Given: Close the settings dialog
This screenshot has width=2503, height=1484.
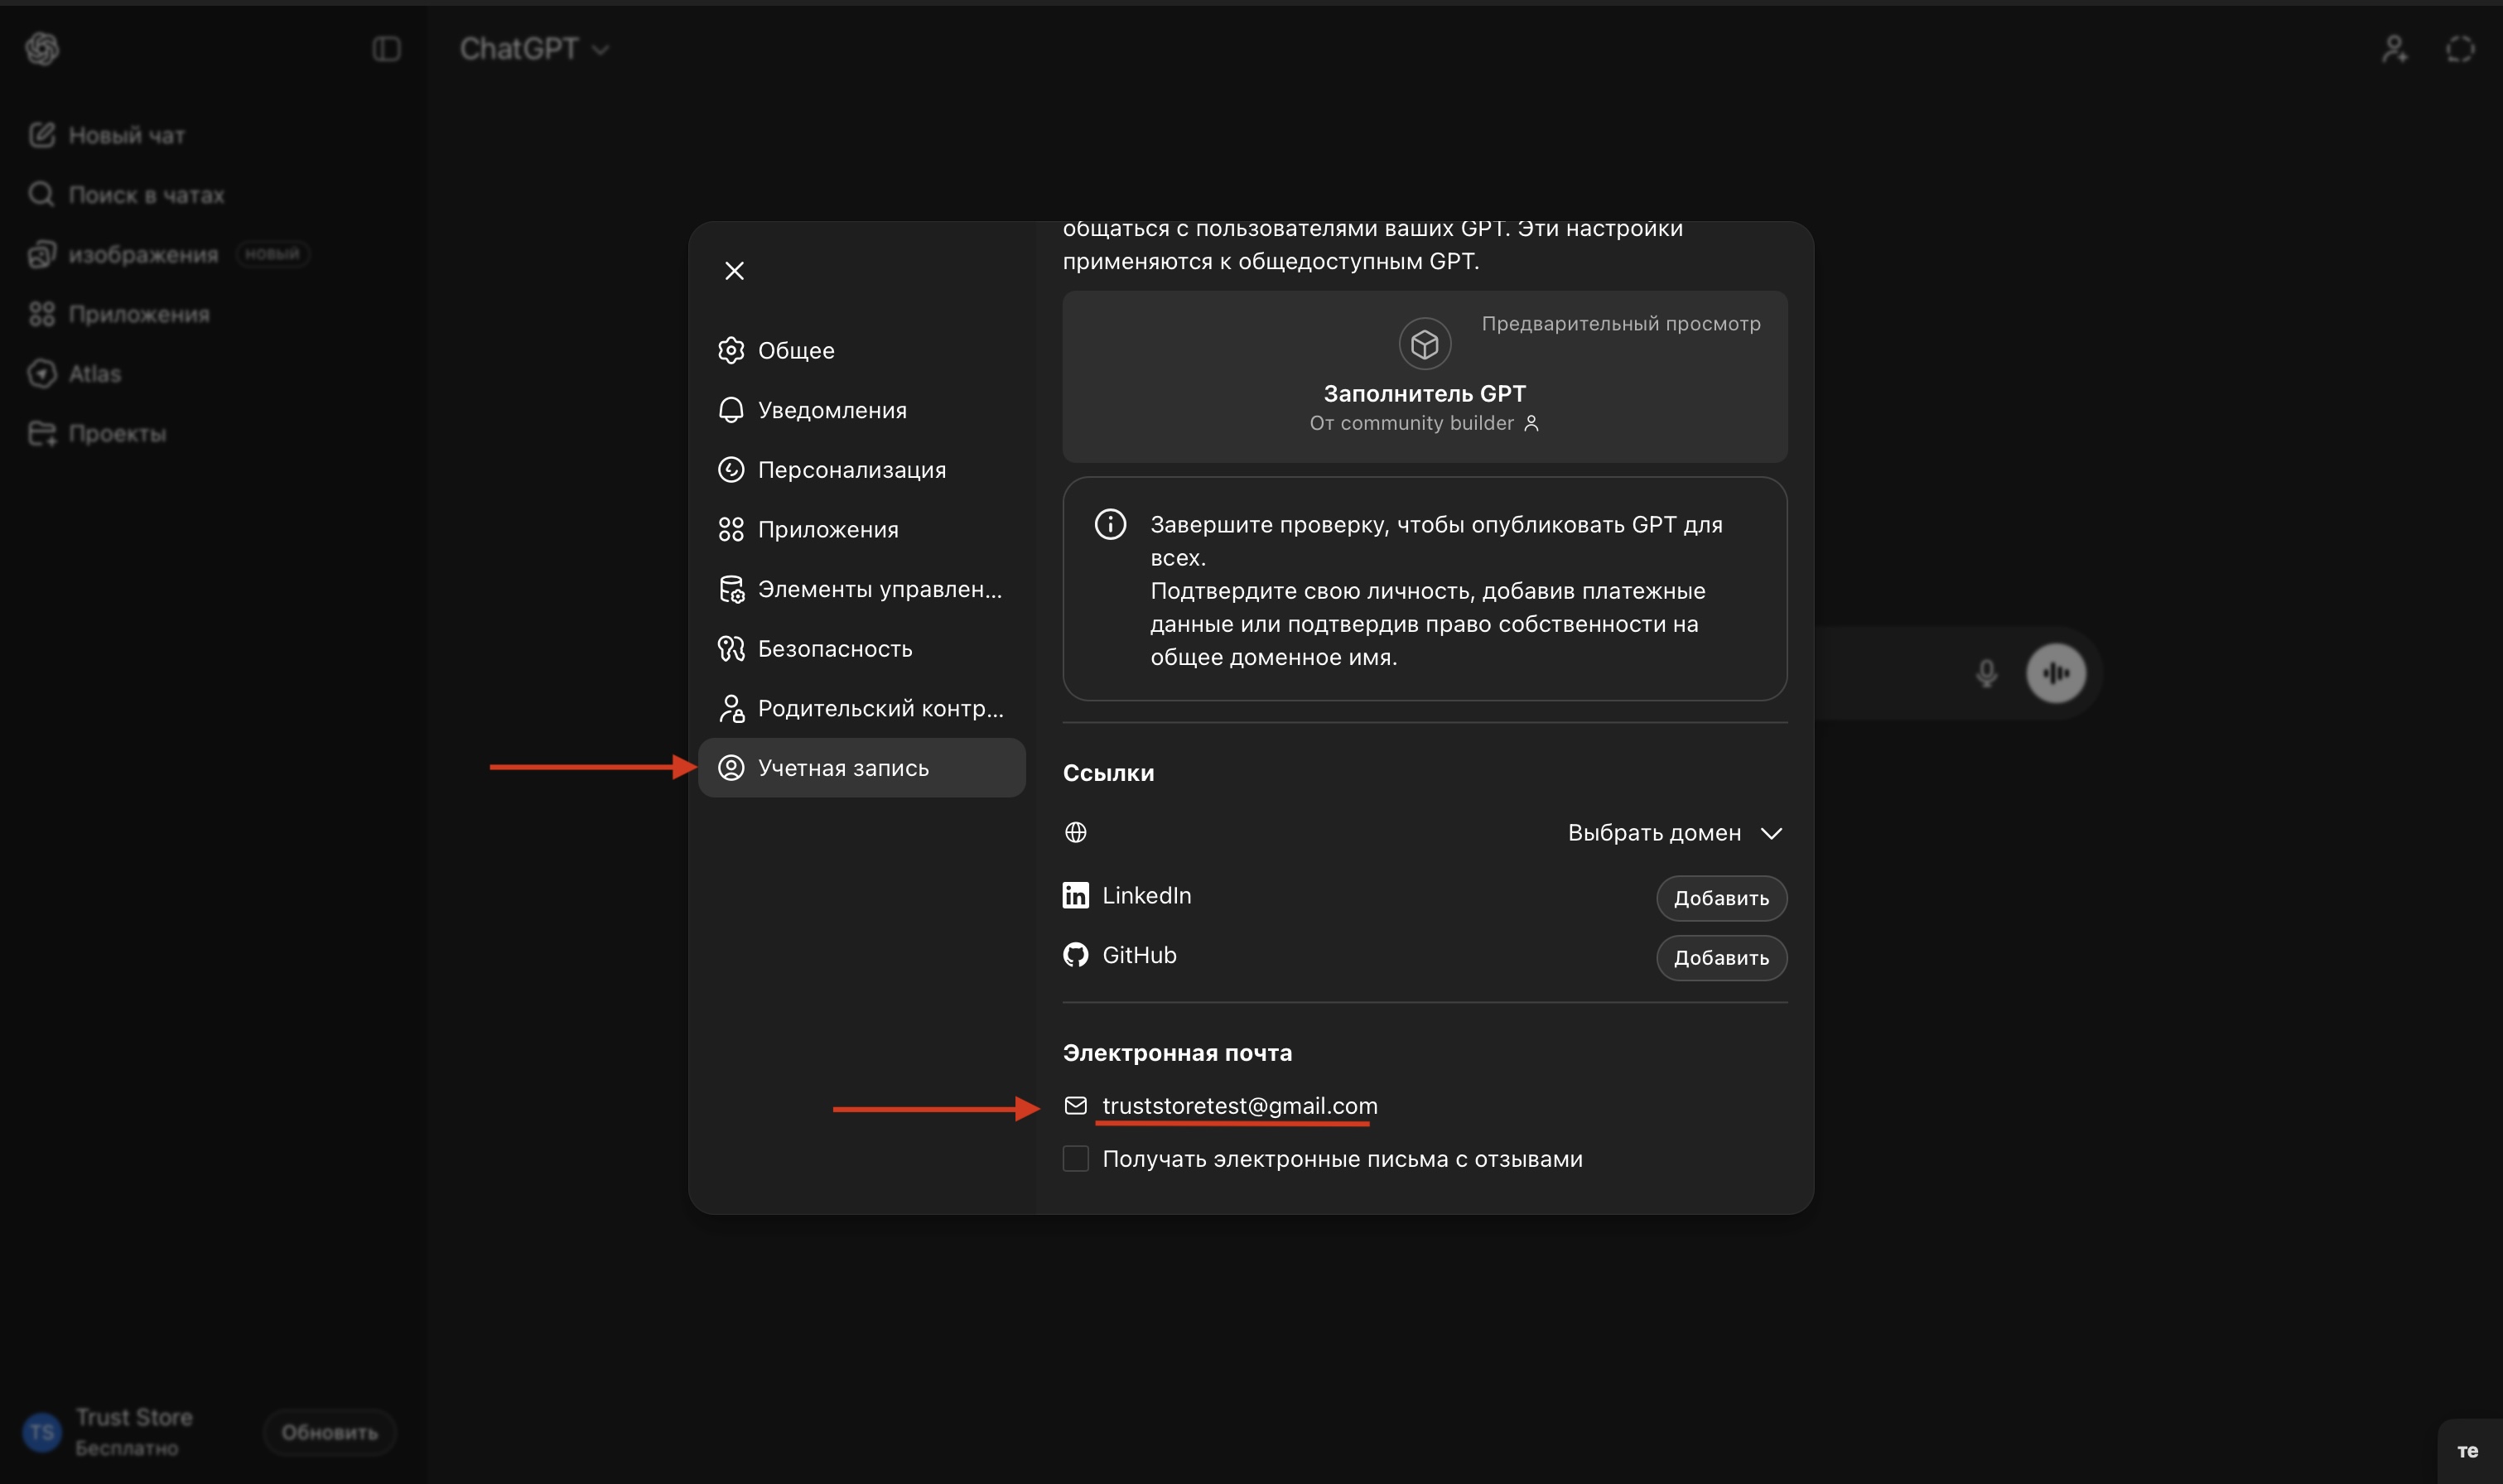Looking at the screenshot, I should click(734, 270).
